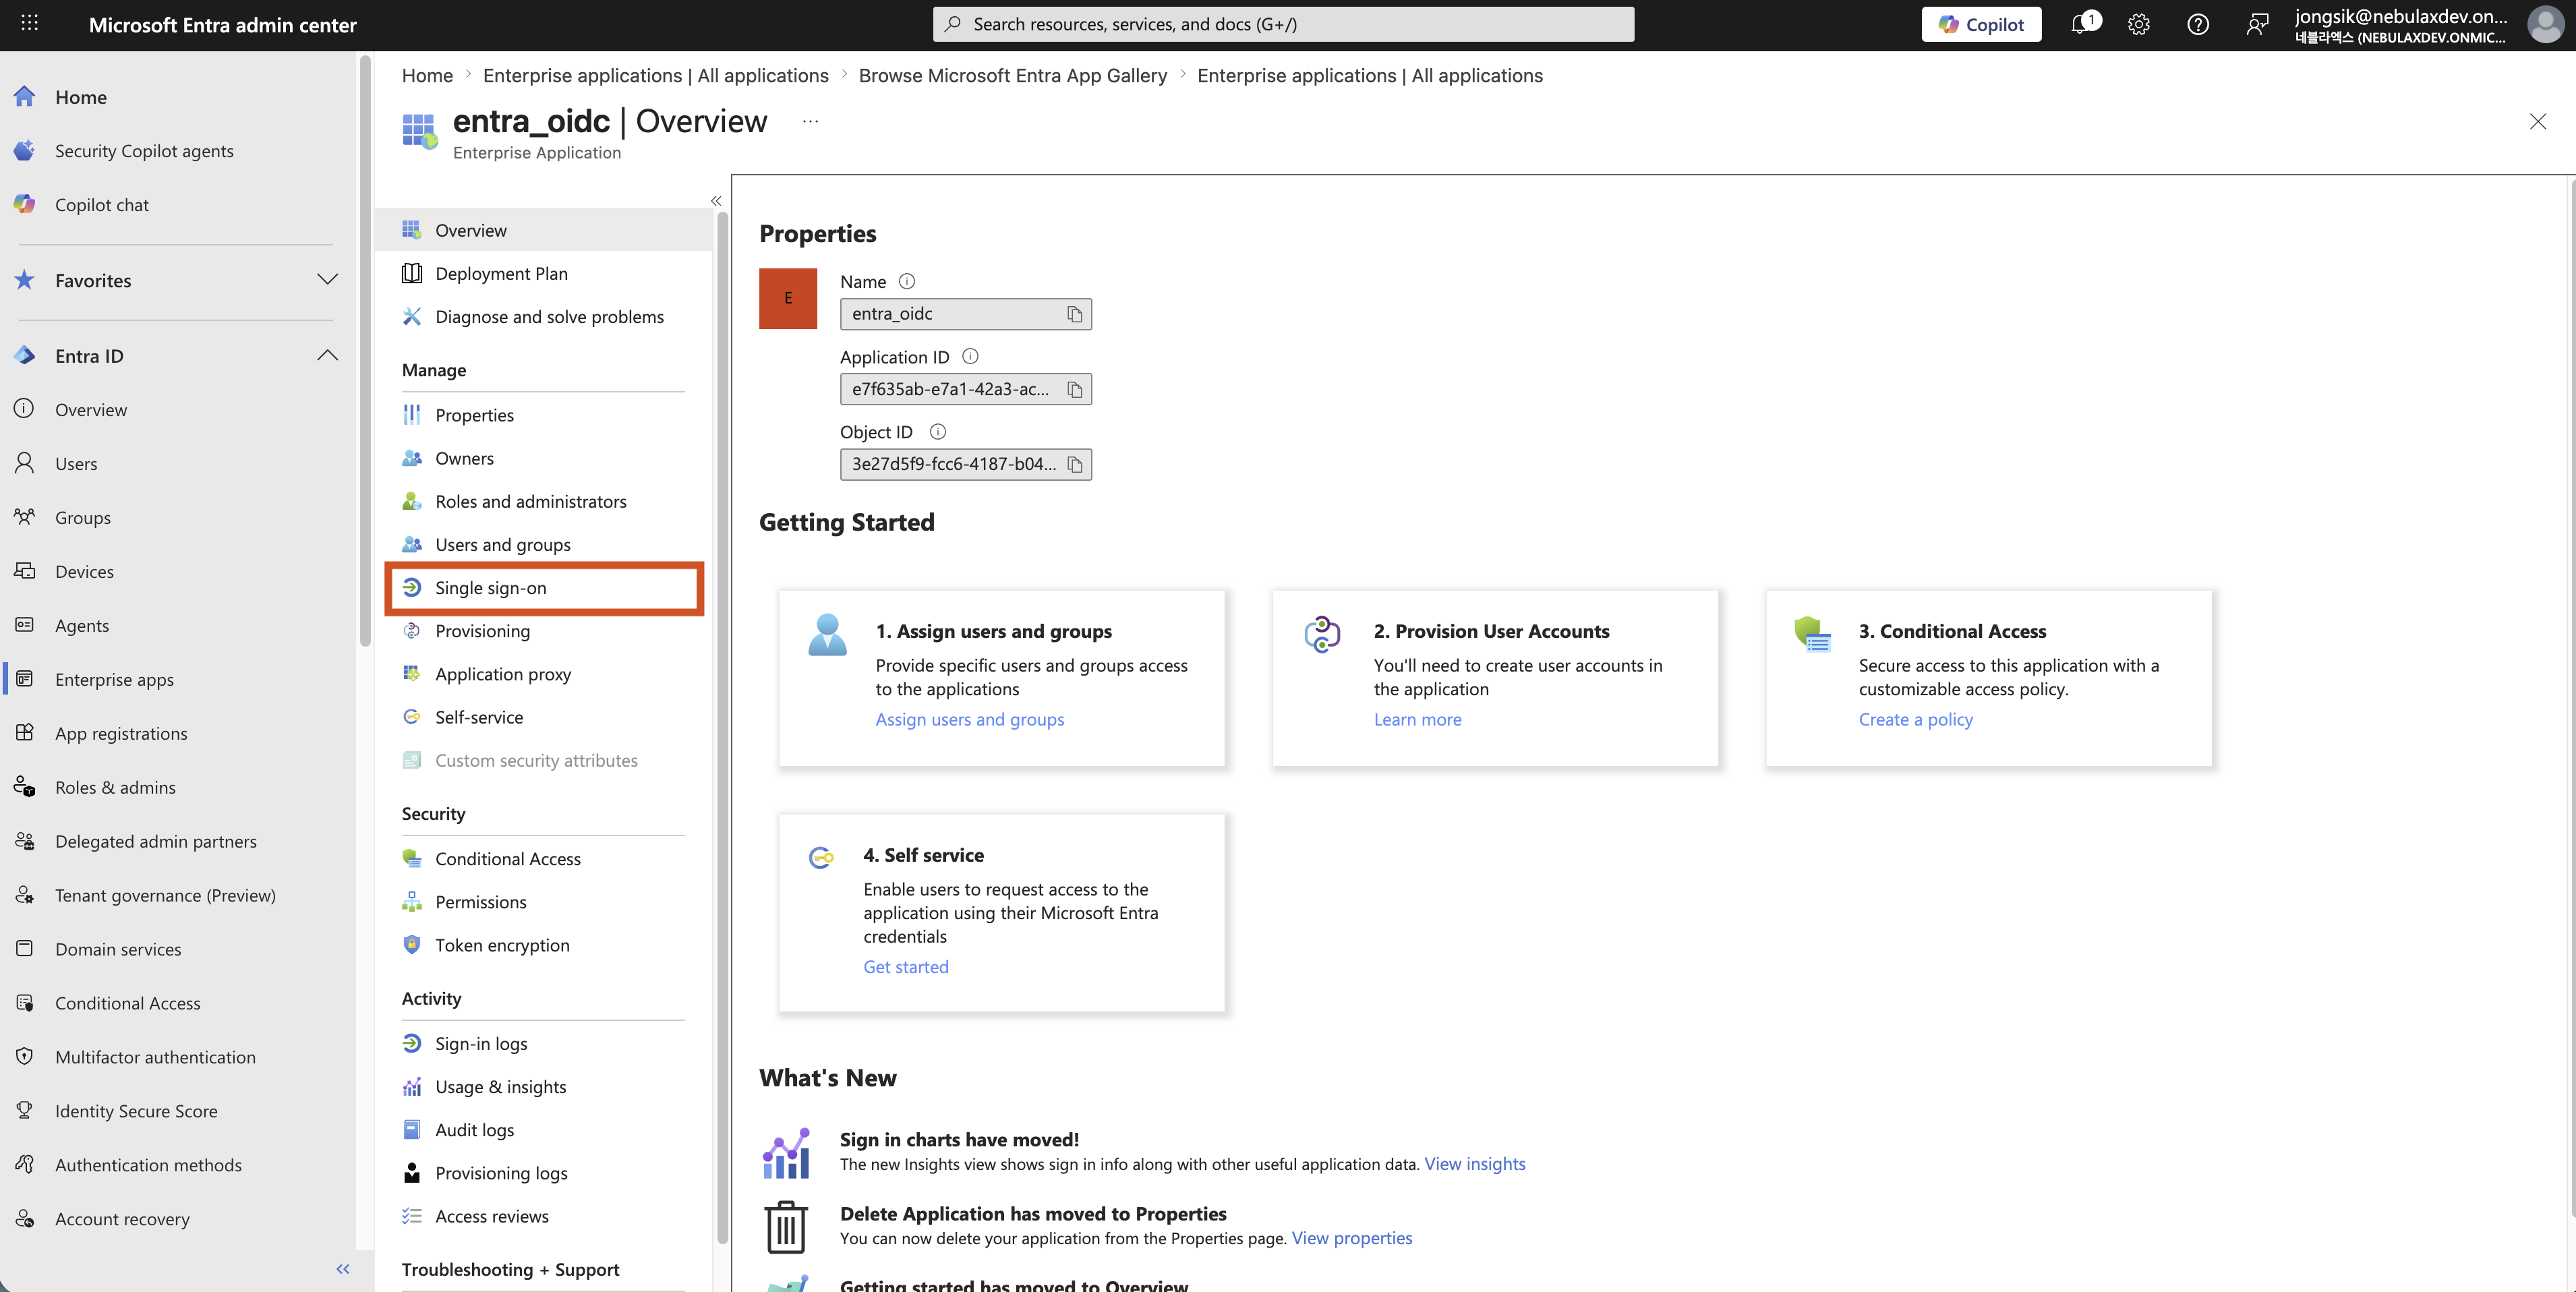Go to Home in left navigation
The height and width of the screenshot is (1292, 2576).
click(x=80, y=97)
